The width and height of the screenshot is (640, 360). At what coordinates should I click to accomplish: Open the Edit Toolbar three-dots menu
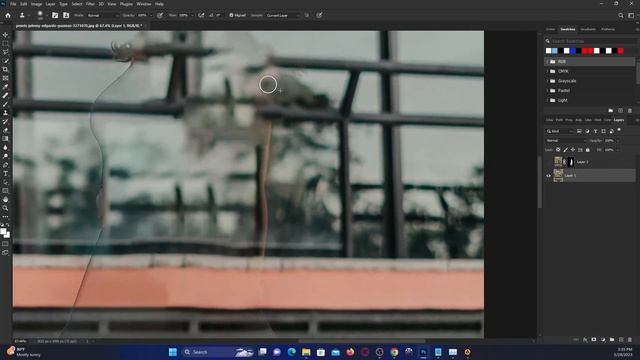(x=5, y=217)
